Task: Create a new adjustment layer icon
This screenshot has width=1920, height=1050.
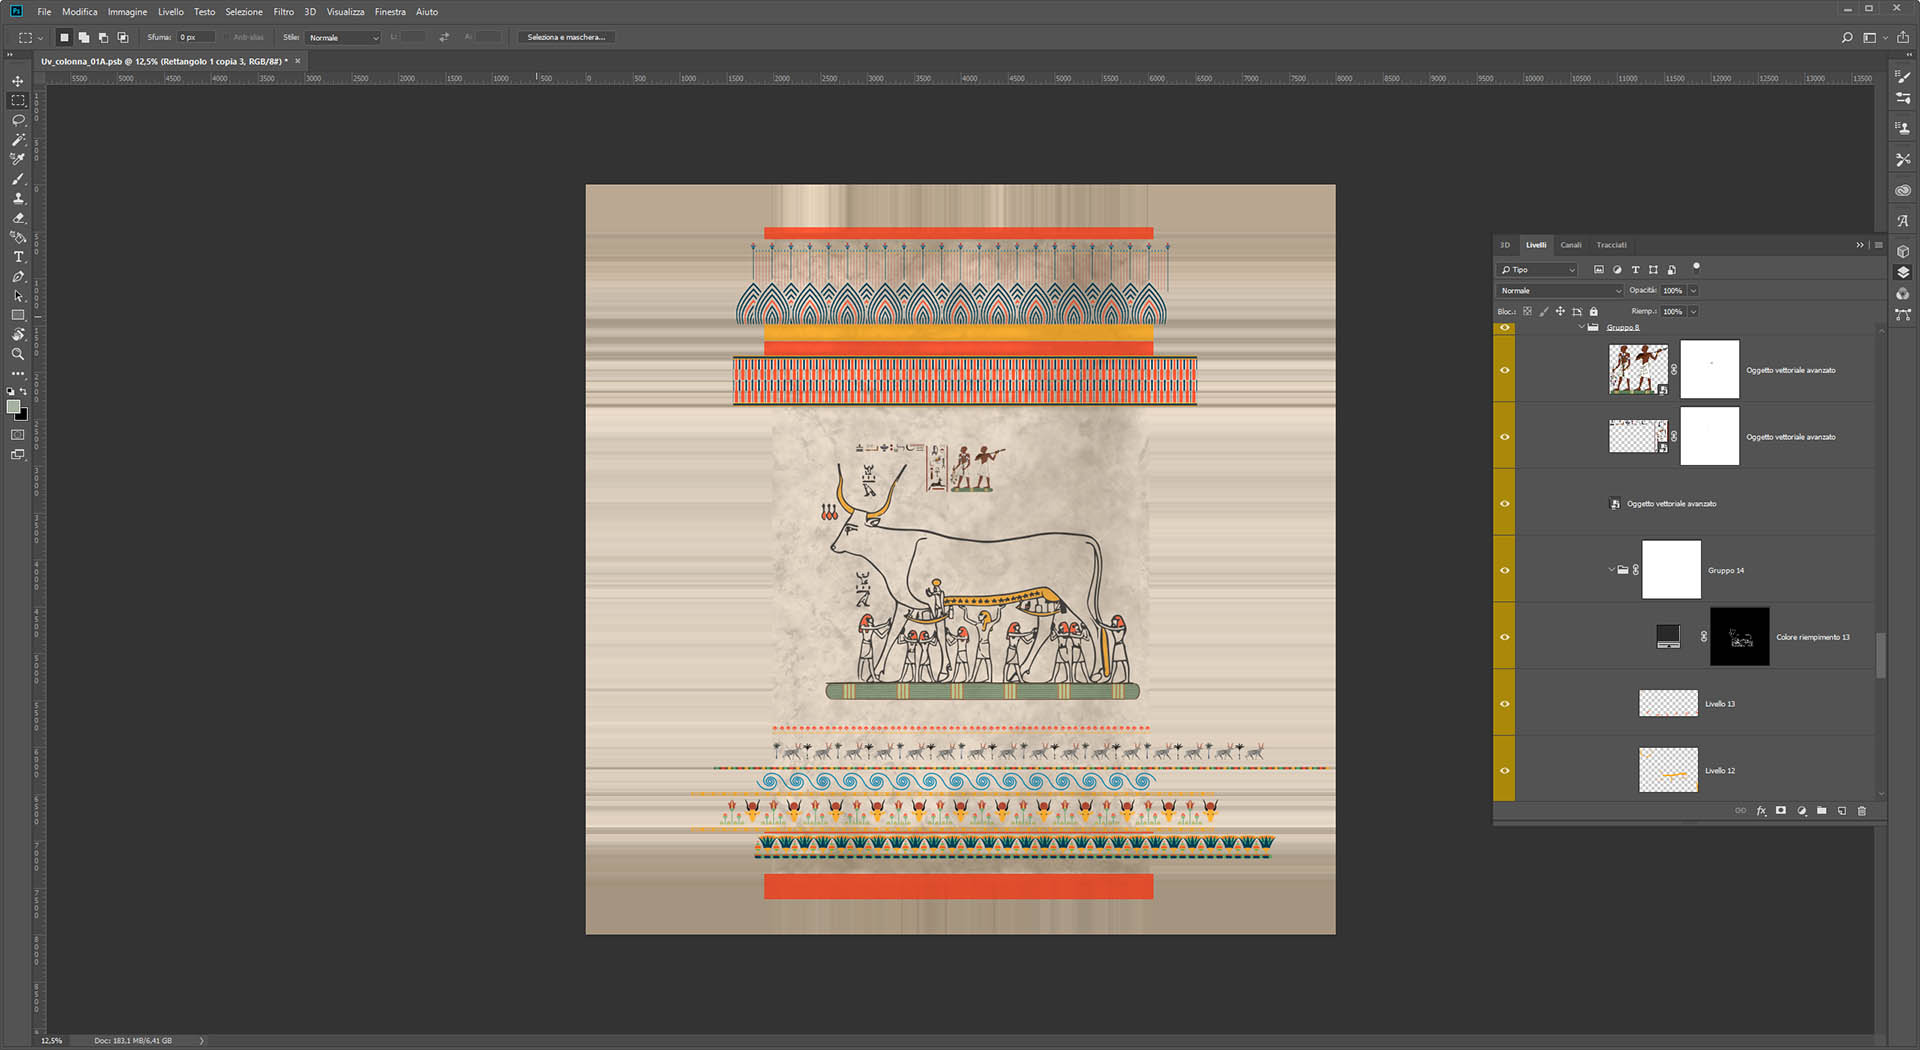Action: tap(1801, 811)
